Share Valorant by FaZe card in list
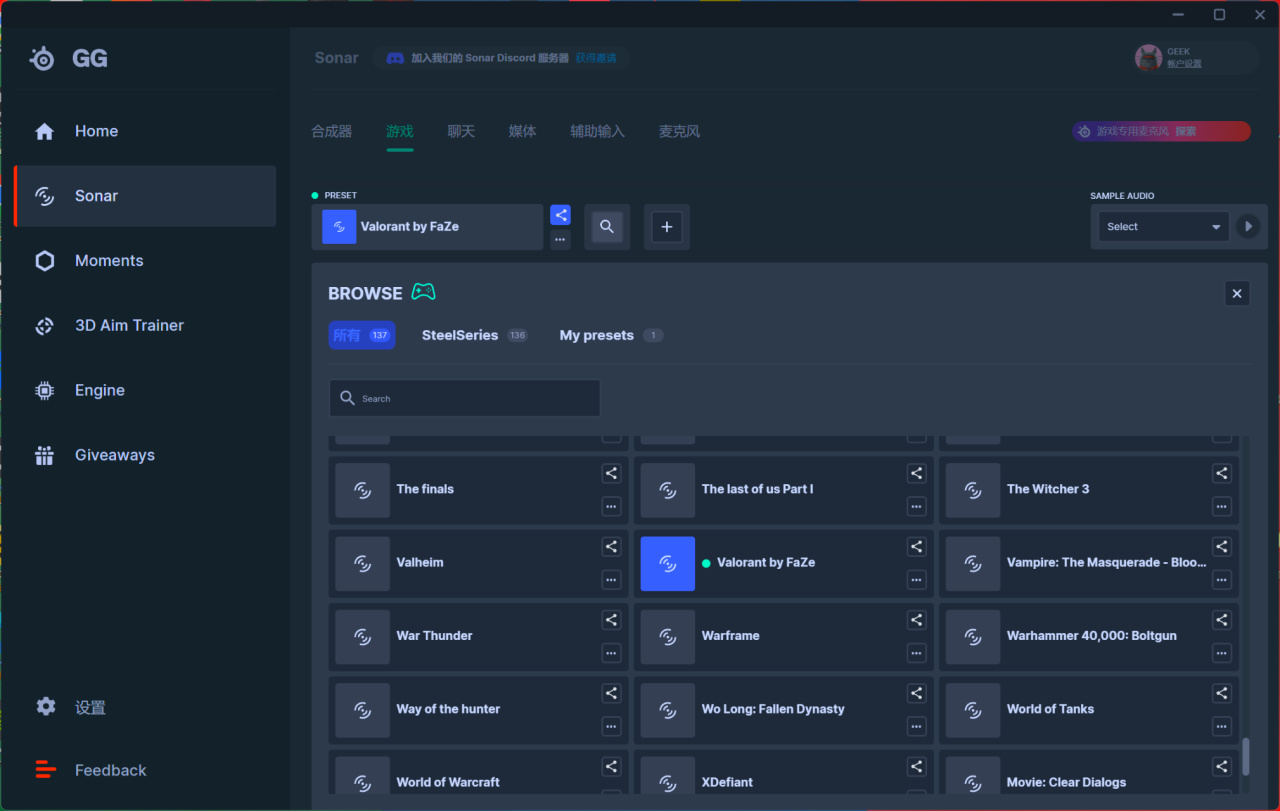The height and width of the screenshot is (811, 1280). (916, 546)
